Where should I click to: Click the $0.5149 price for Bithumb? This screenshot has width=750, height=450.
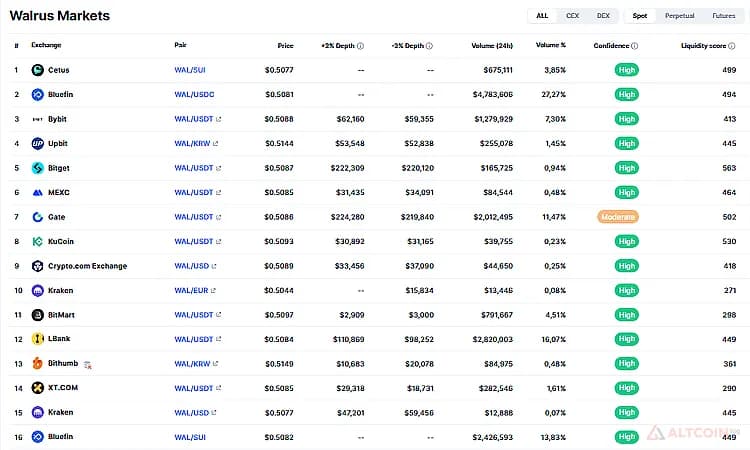[x=279, y=364]
